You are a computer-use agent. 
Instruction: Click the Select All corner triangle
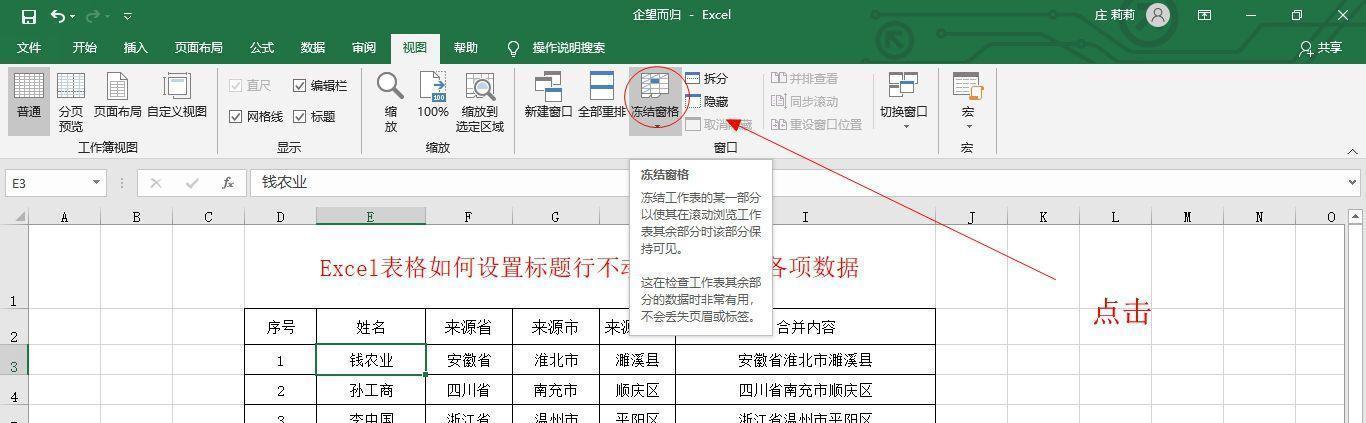coord(20,217)
